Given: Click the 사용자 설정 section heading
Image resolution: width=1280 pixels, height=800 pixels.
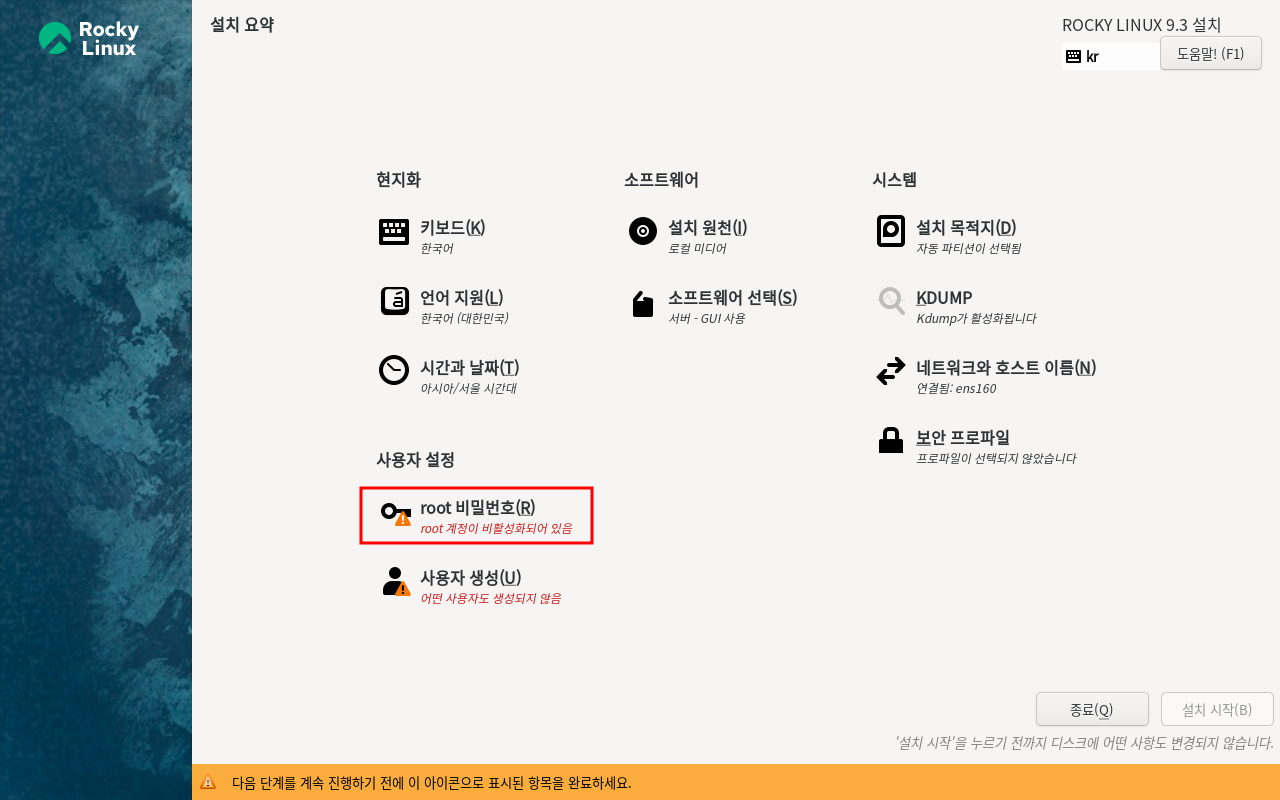Looking at the screenshot, I should [415, 460].
